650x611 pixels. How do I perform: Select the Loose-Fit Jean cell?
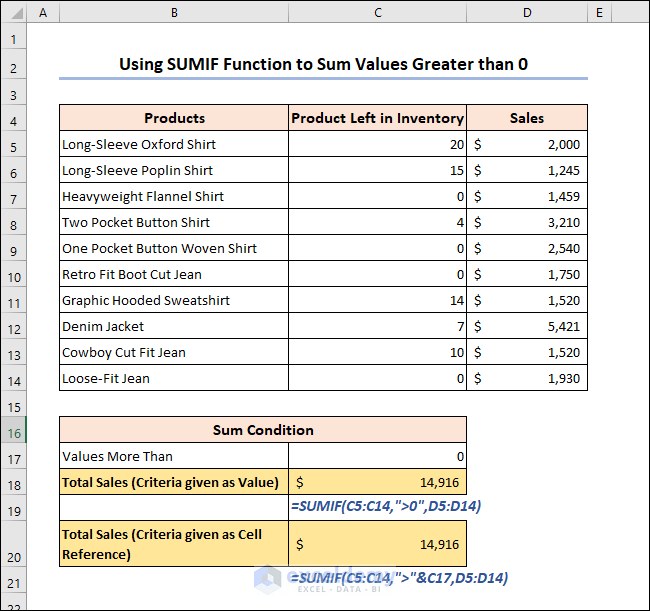[x=174, y=378]
